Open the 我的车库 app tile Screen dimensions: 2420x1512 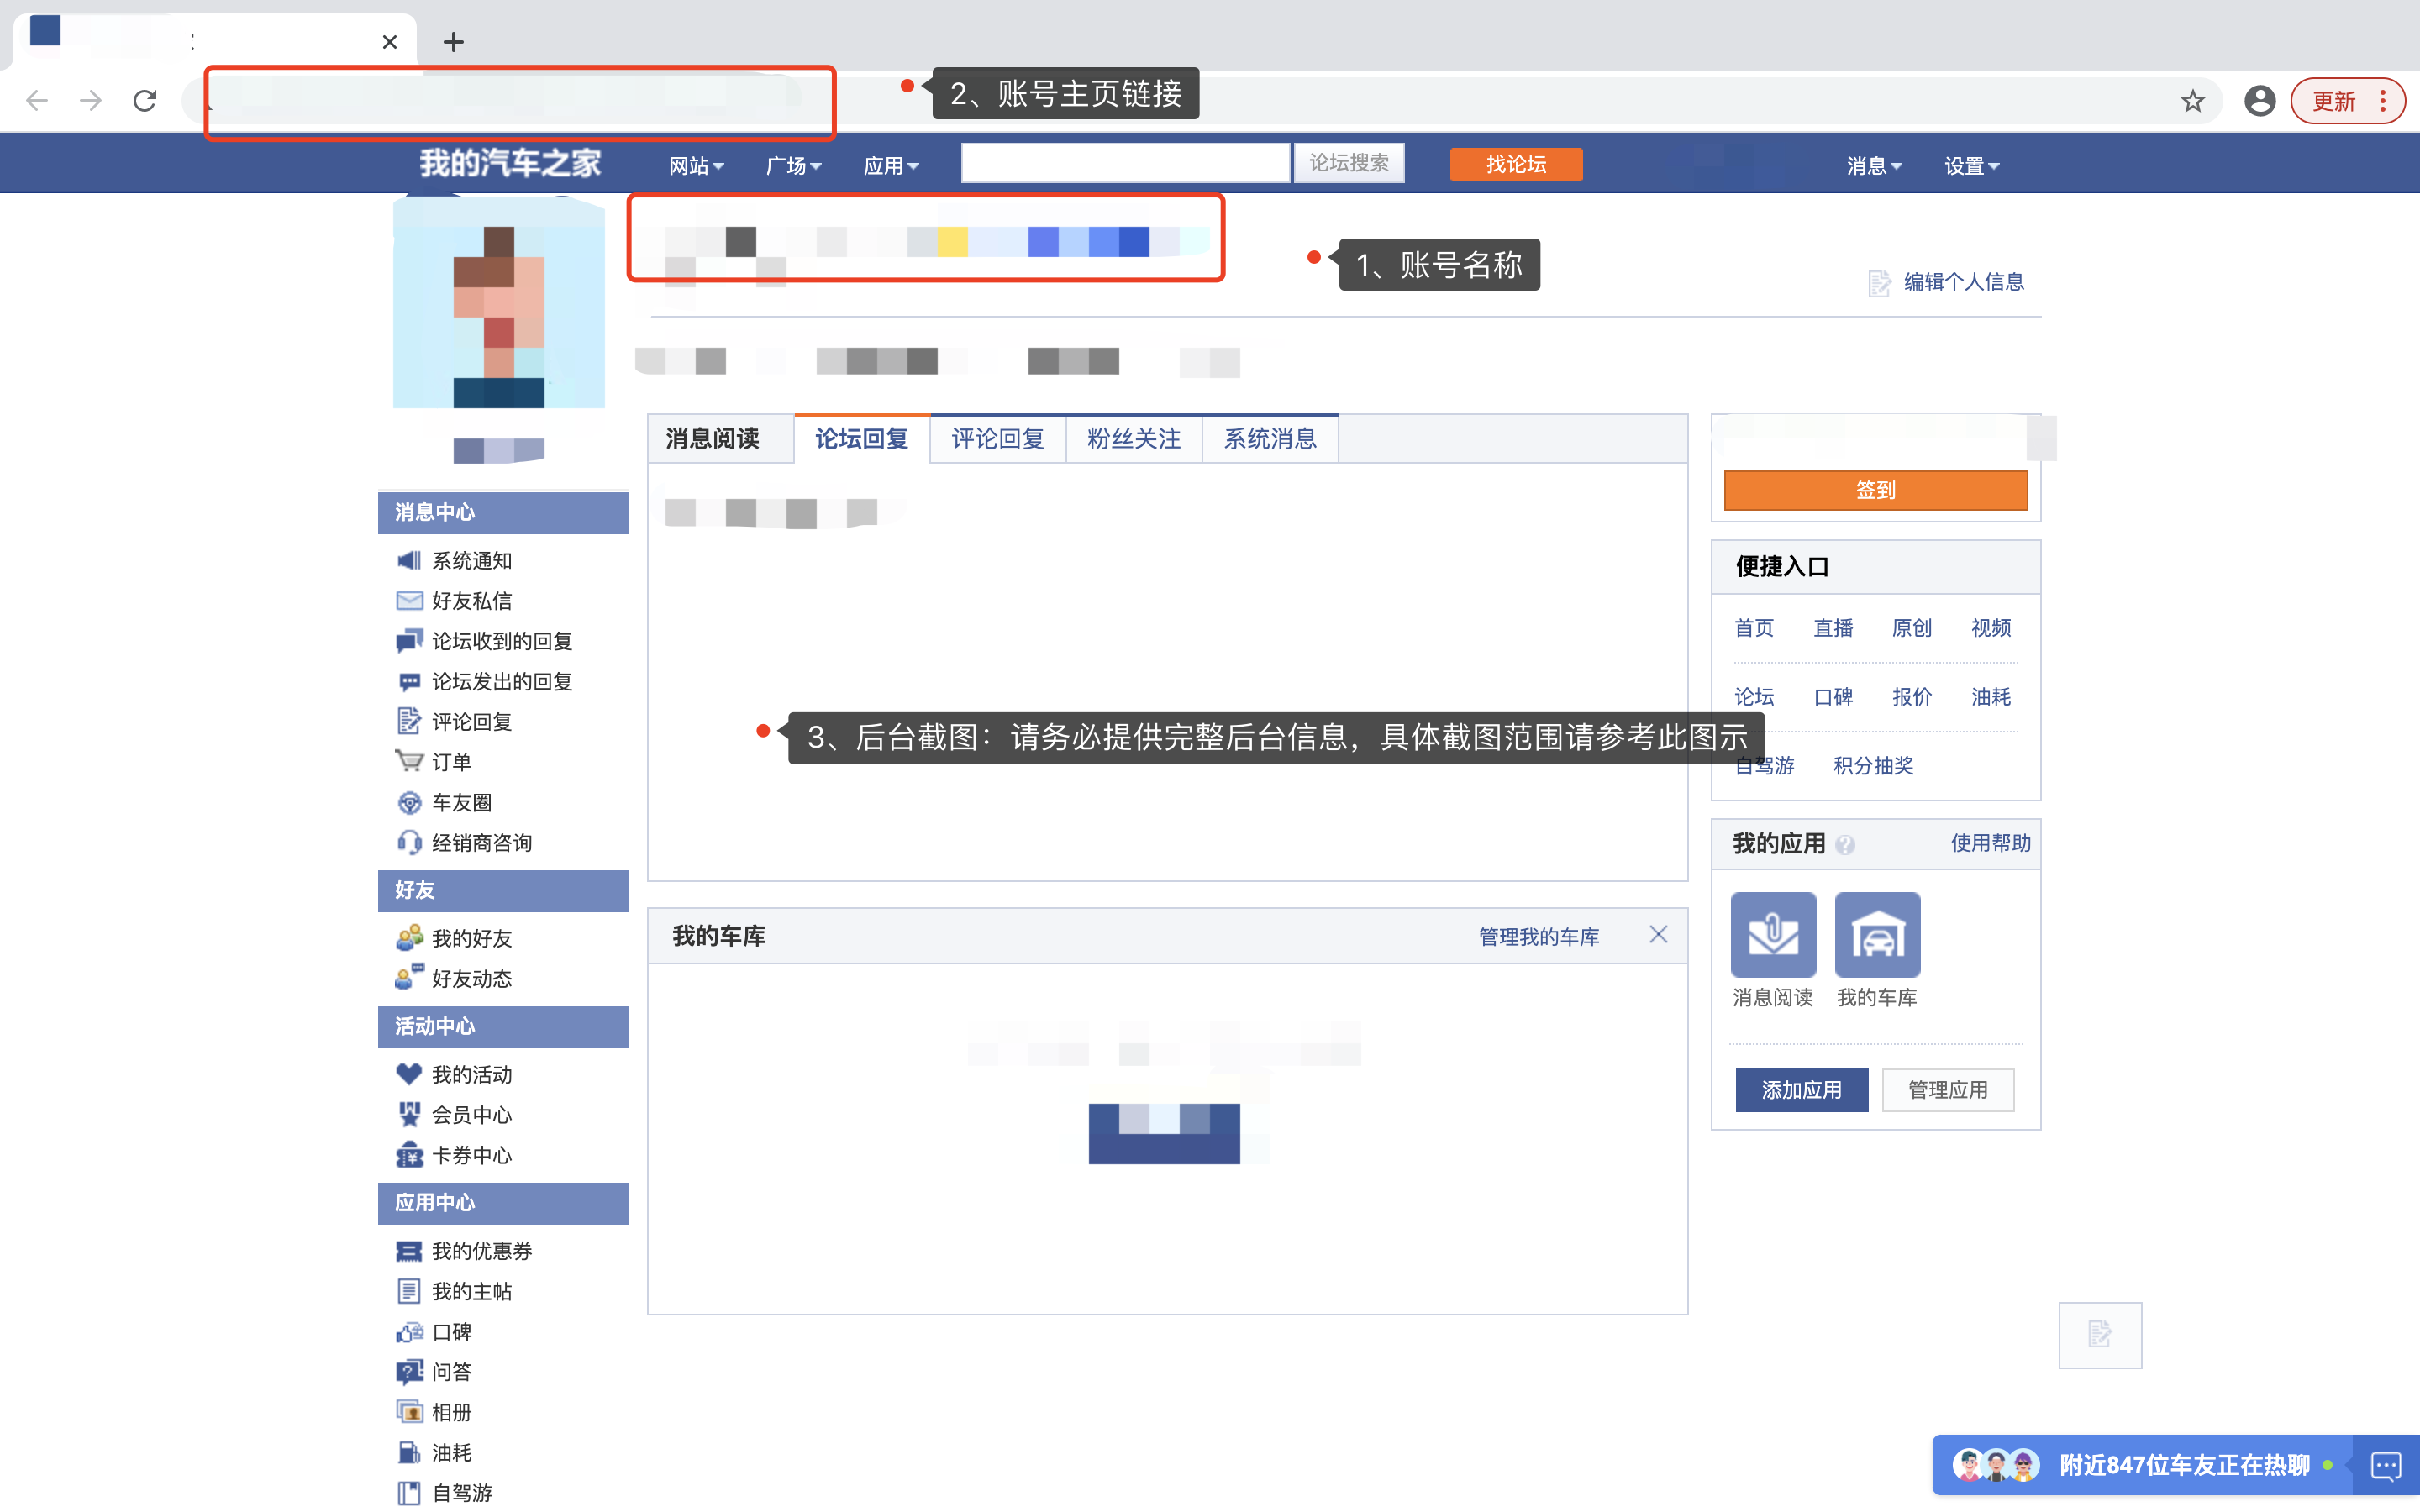click(x=1877, y=934)
